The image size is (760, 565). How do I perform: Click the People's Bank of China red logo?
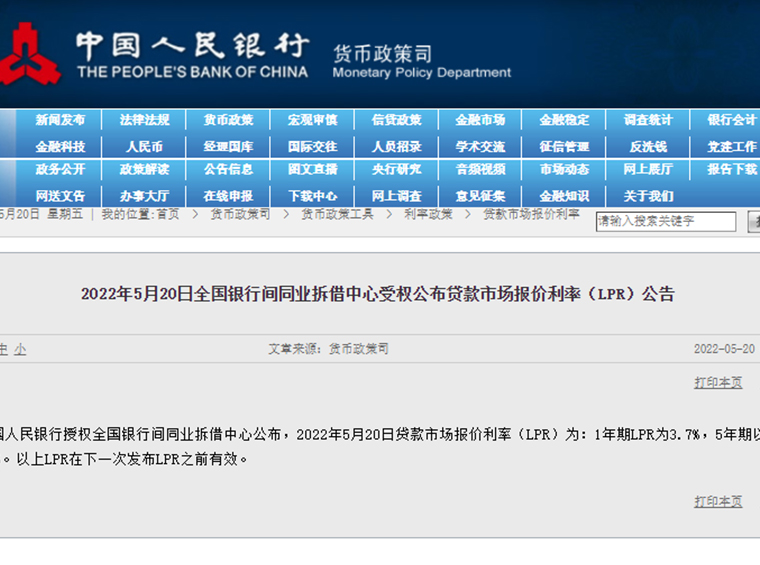[x=29, y=53]
